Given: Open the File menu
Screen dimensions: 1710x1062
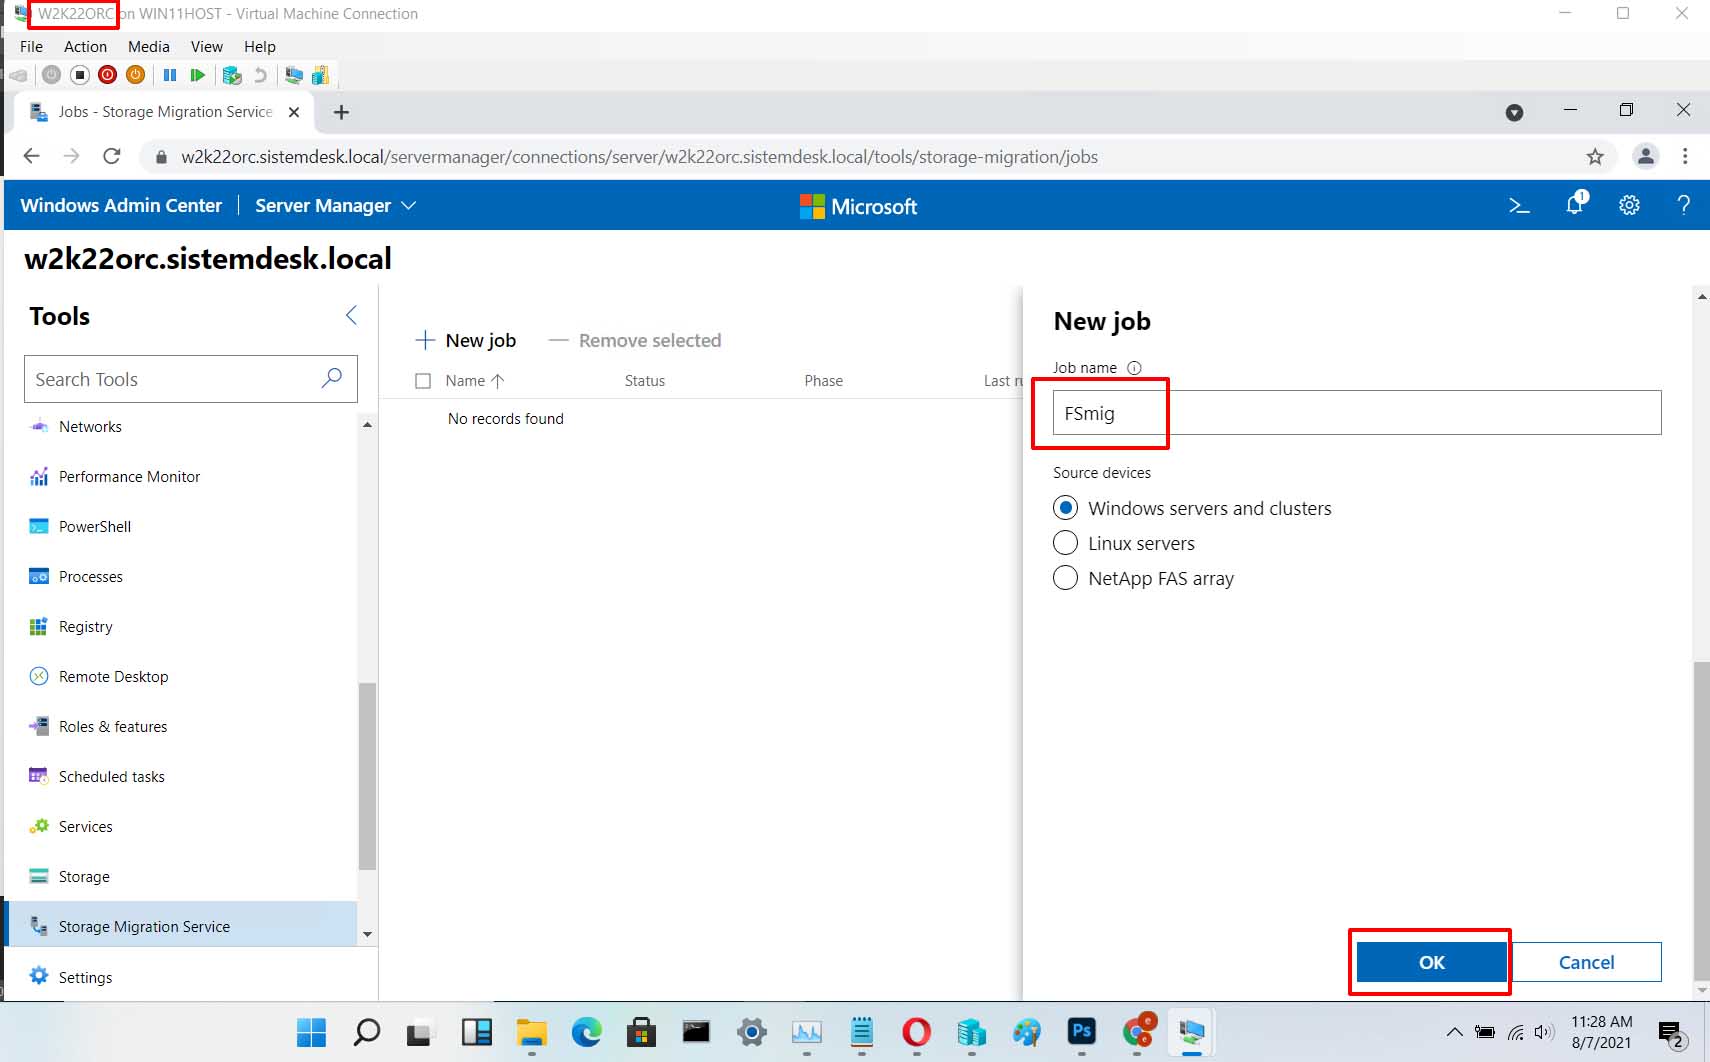Looking at the screenshot, I should 31,46.
